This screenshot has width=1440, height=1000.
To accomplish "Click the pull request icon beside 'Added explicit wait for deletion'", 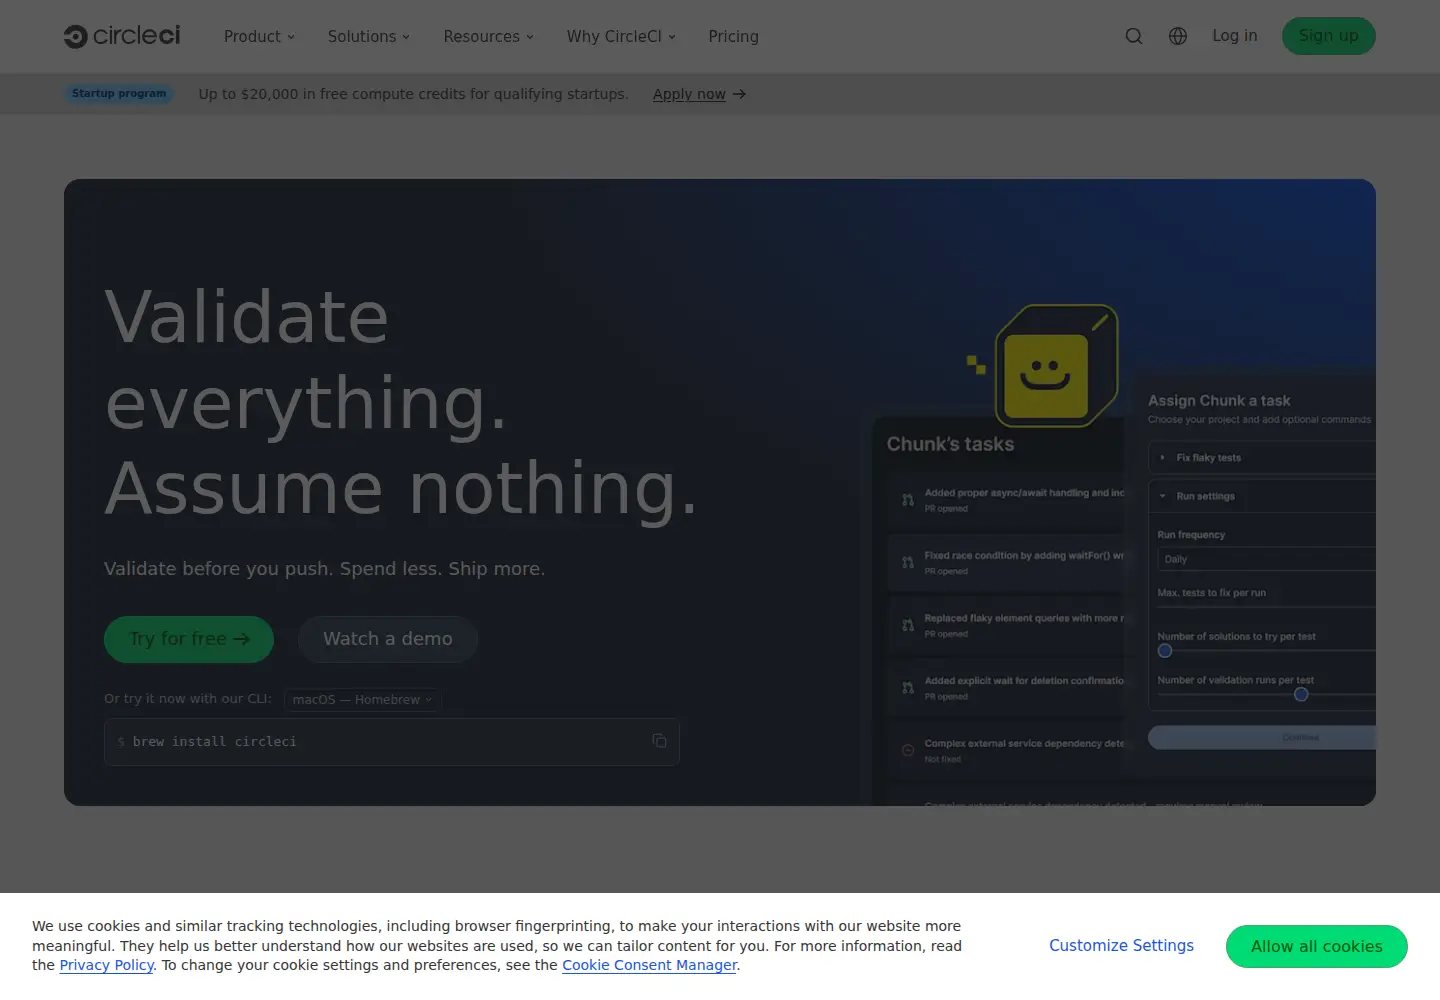I will (908, 688).
